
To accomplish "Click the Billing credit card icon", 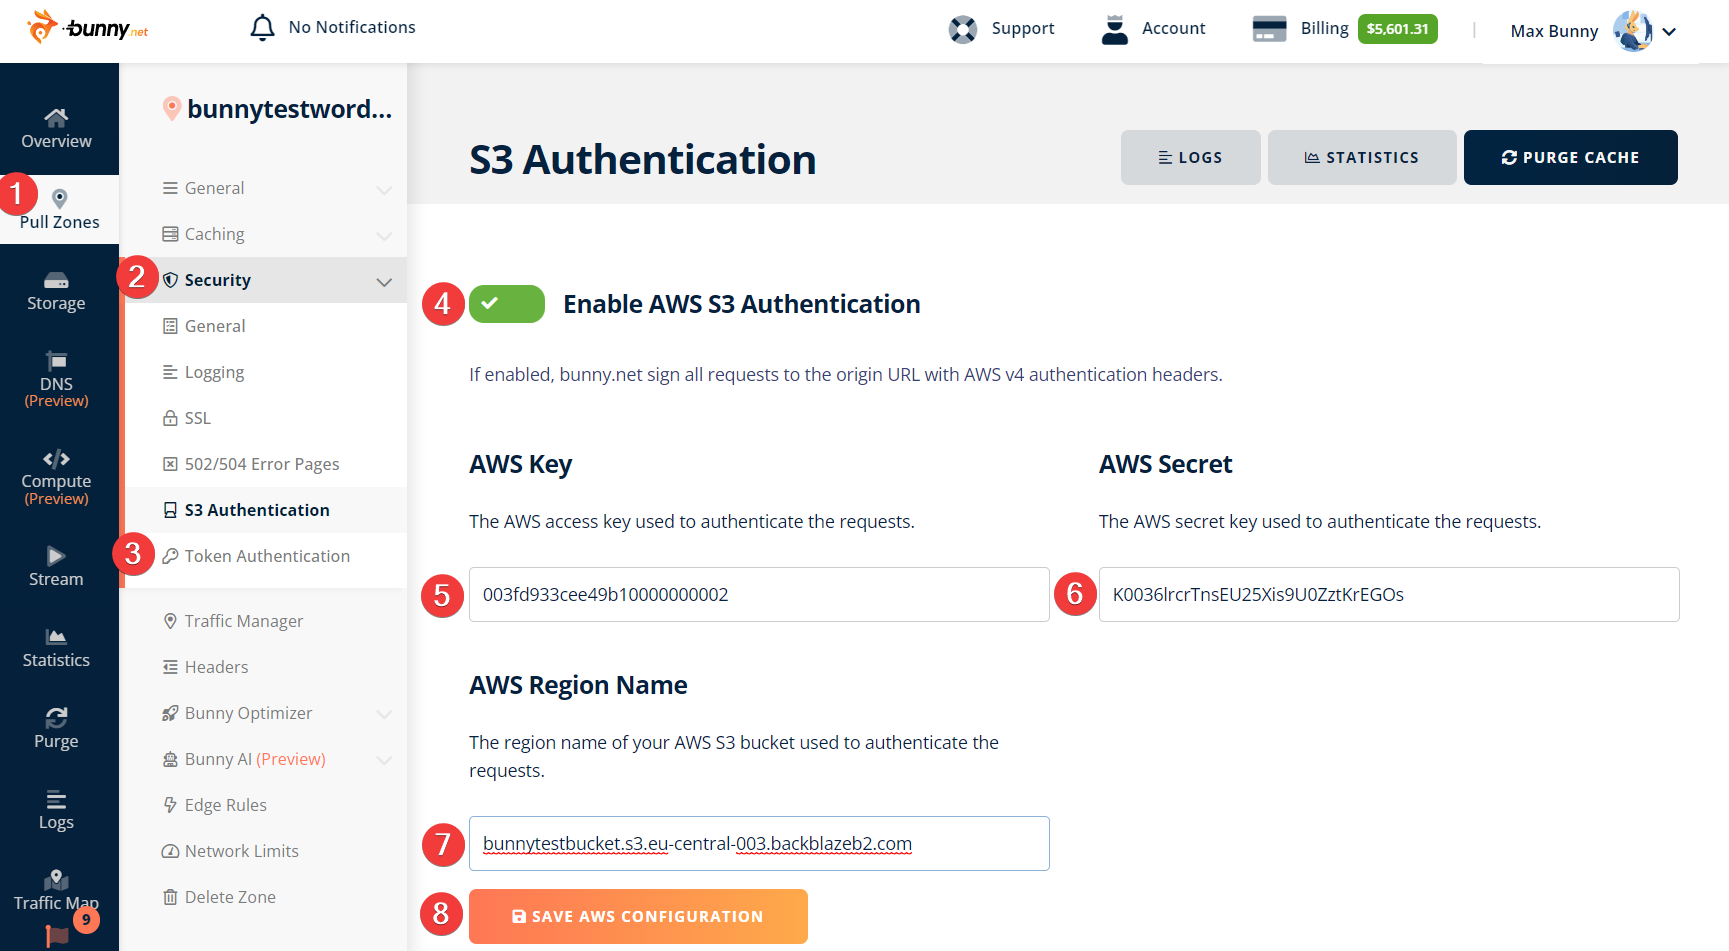I will (1269, 29).
